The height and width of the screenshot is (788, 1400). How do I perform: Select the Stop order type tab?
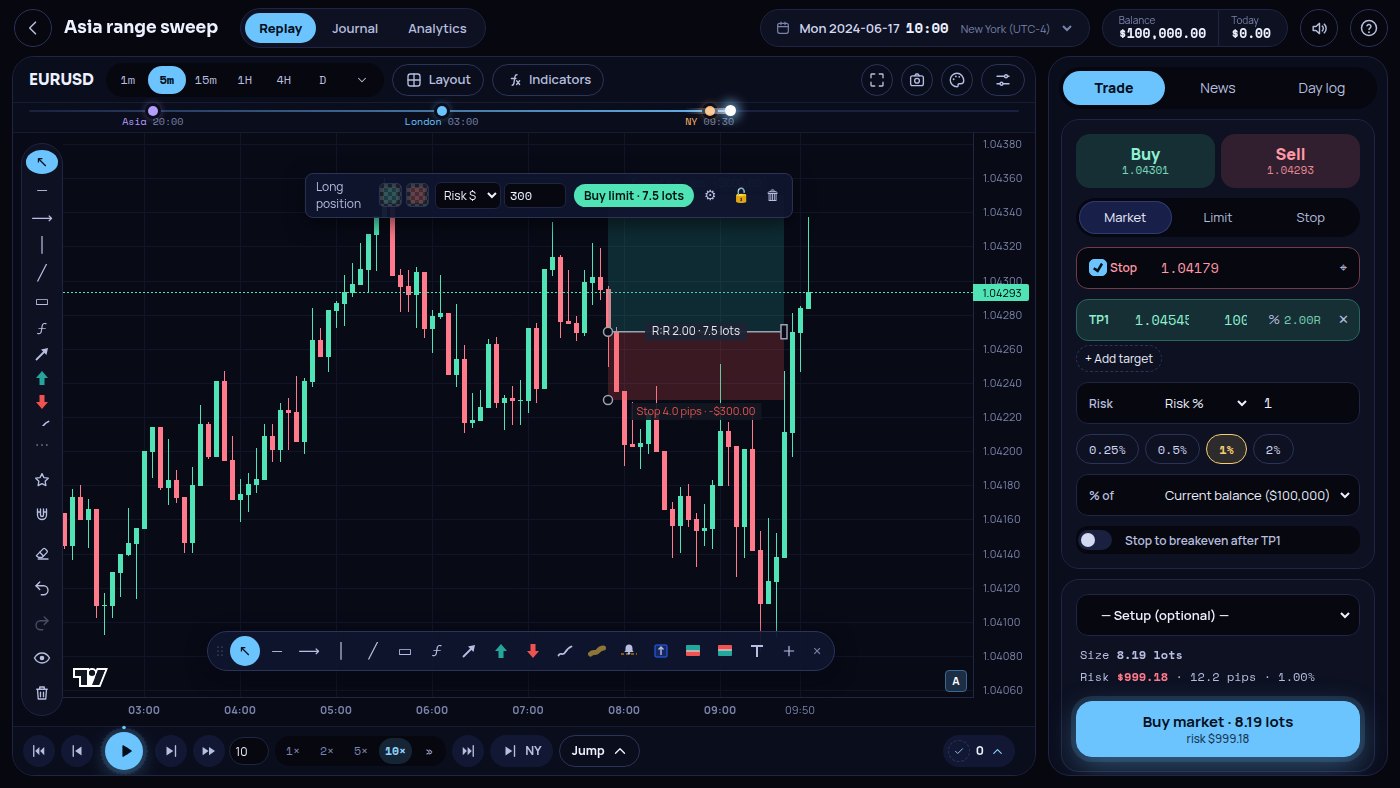coord(1310,217)
